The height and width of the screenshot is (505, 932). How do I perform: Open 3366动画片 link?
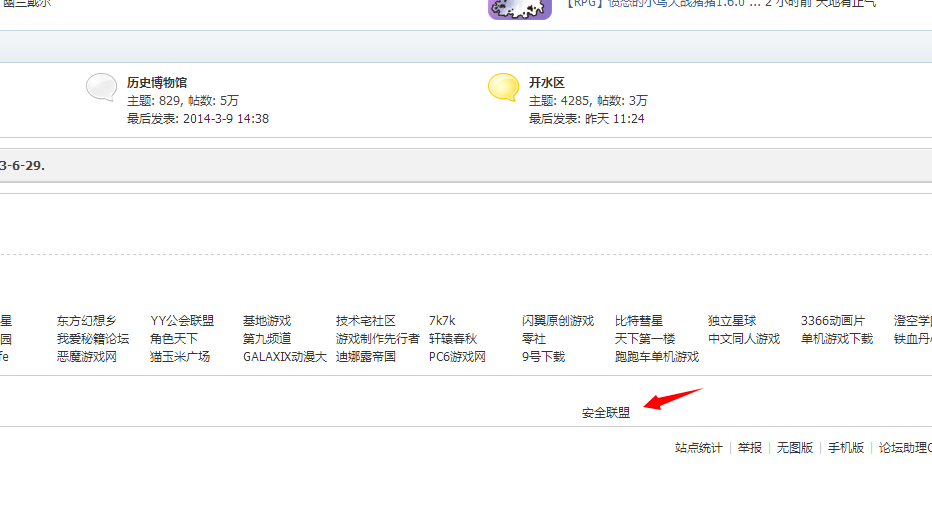(x=833, y=321)
